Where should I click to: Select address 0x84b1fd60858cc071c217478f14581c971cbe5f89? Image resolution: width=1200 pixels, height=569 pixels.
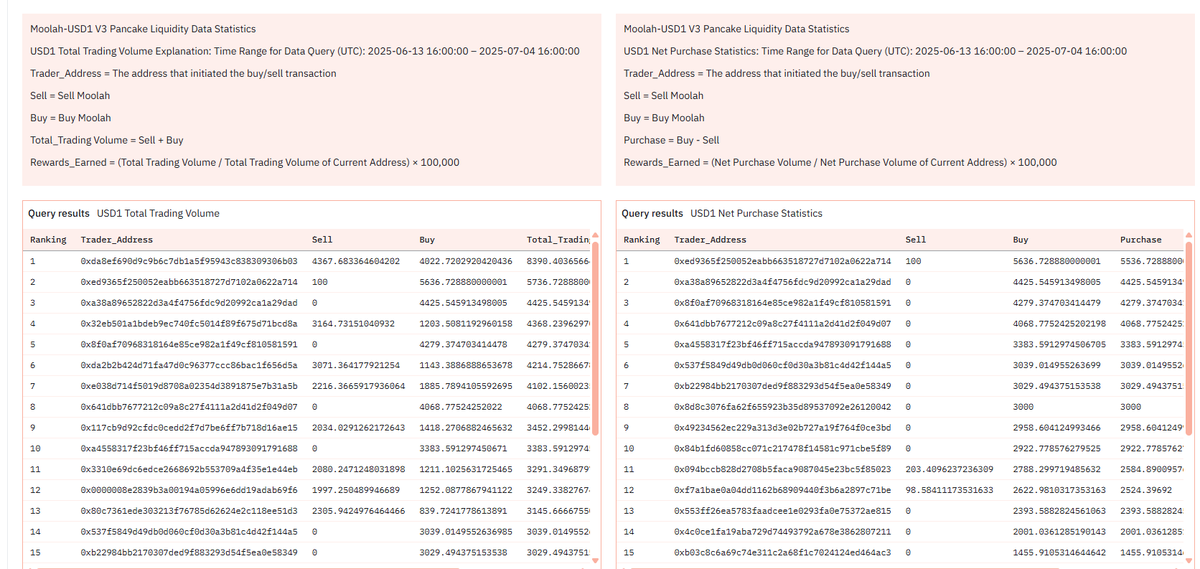pyautogui.click(x=783, y=448)
